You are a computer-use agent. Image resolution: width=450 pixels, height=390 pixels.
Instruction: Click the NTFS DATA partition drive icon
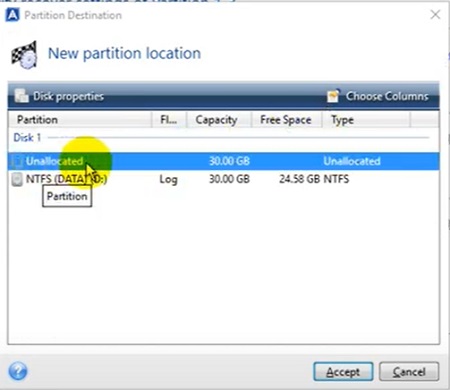[17, 179]
